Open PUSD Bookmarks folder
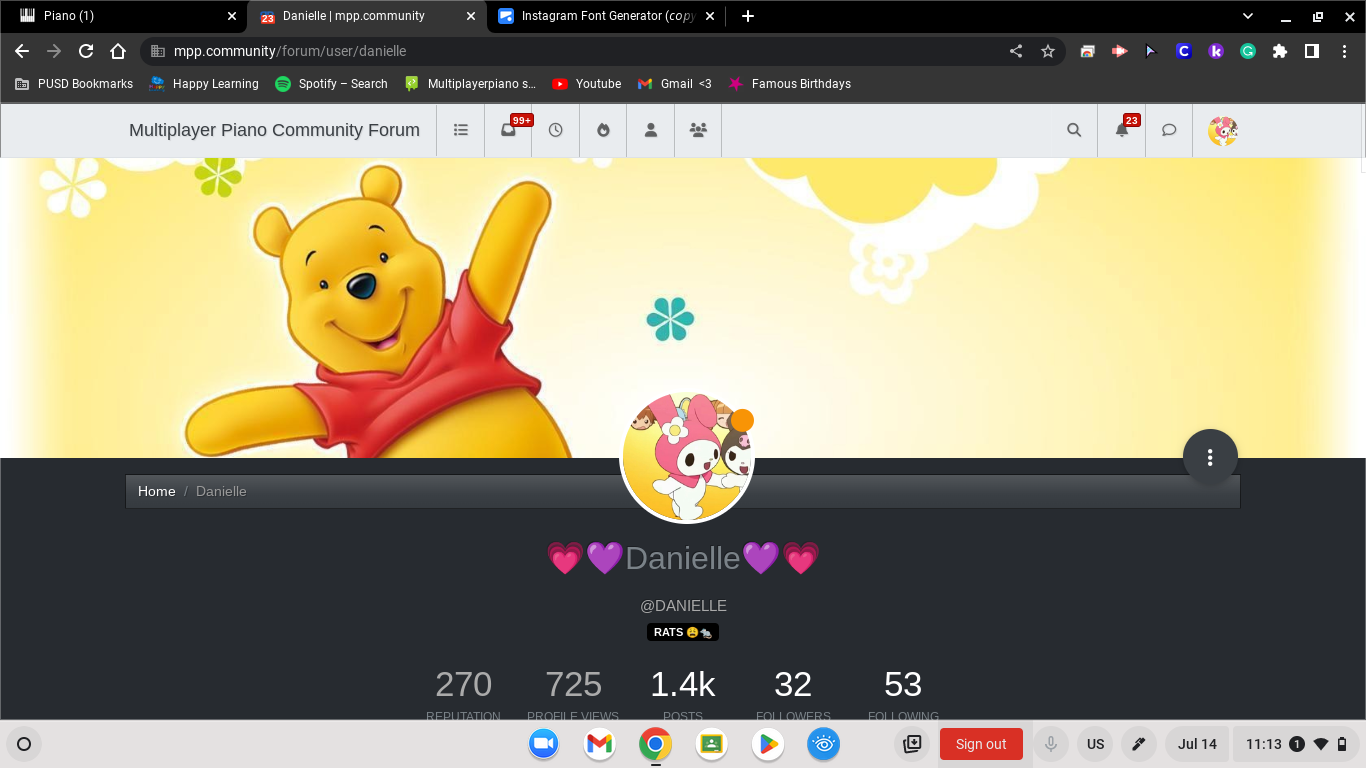Viewport: 1366px width, 768px height. 73,84
